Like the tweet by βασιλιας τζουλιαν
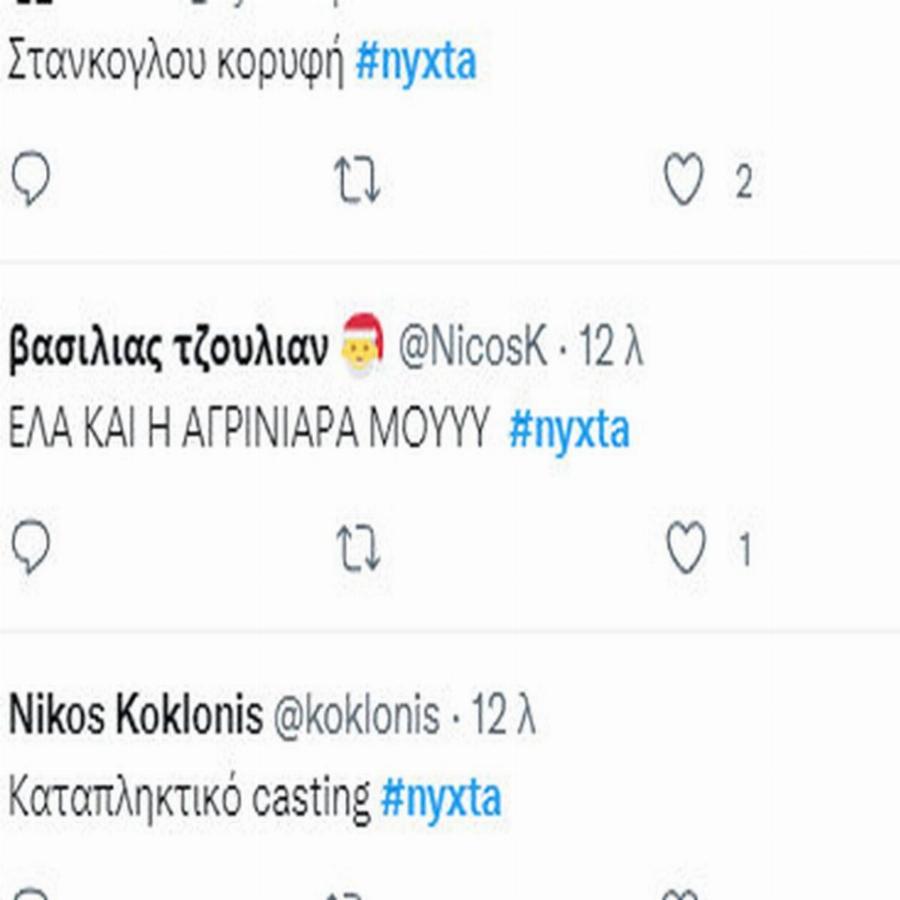The image size is (900, 900). (x=685, y=548)
